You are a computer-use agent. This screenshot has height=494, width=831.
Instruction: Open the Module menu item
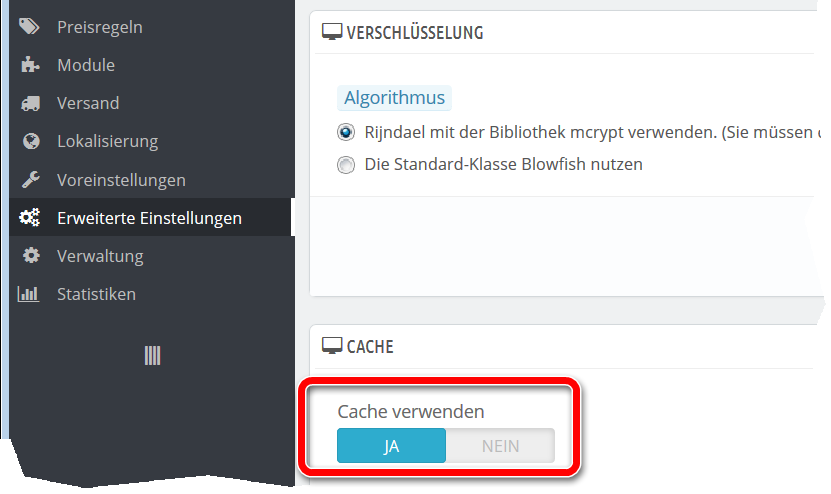(x=86, y=65)
